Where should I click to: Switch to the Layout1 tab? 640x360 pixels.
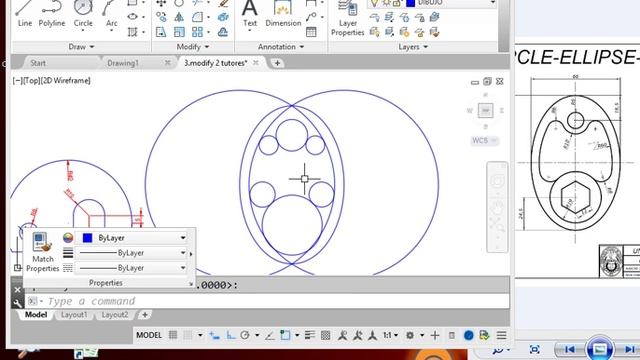tap(74, 315)
